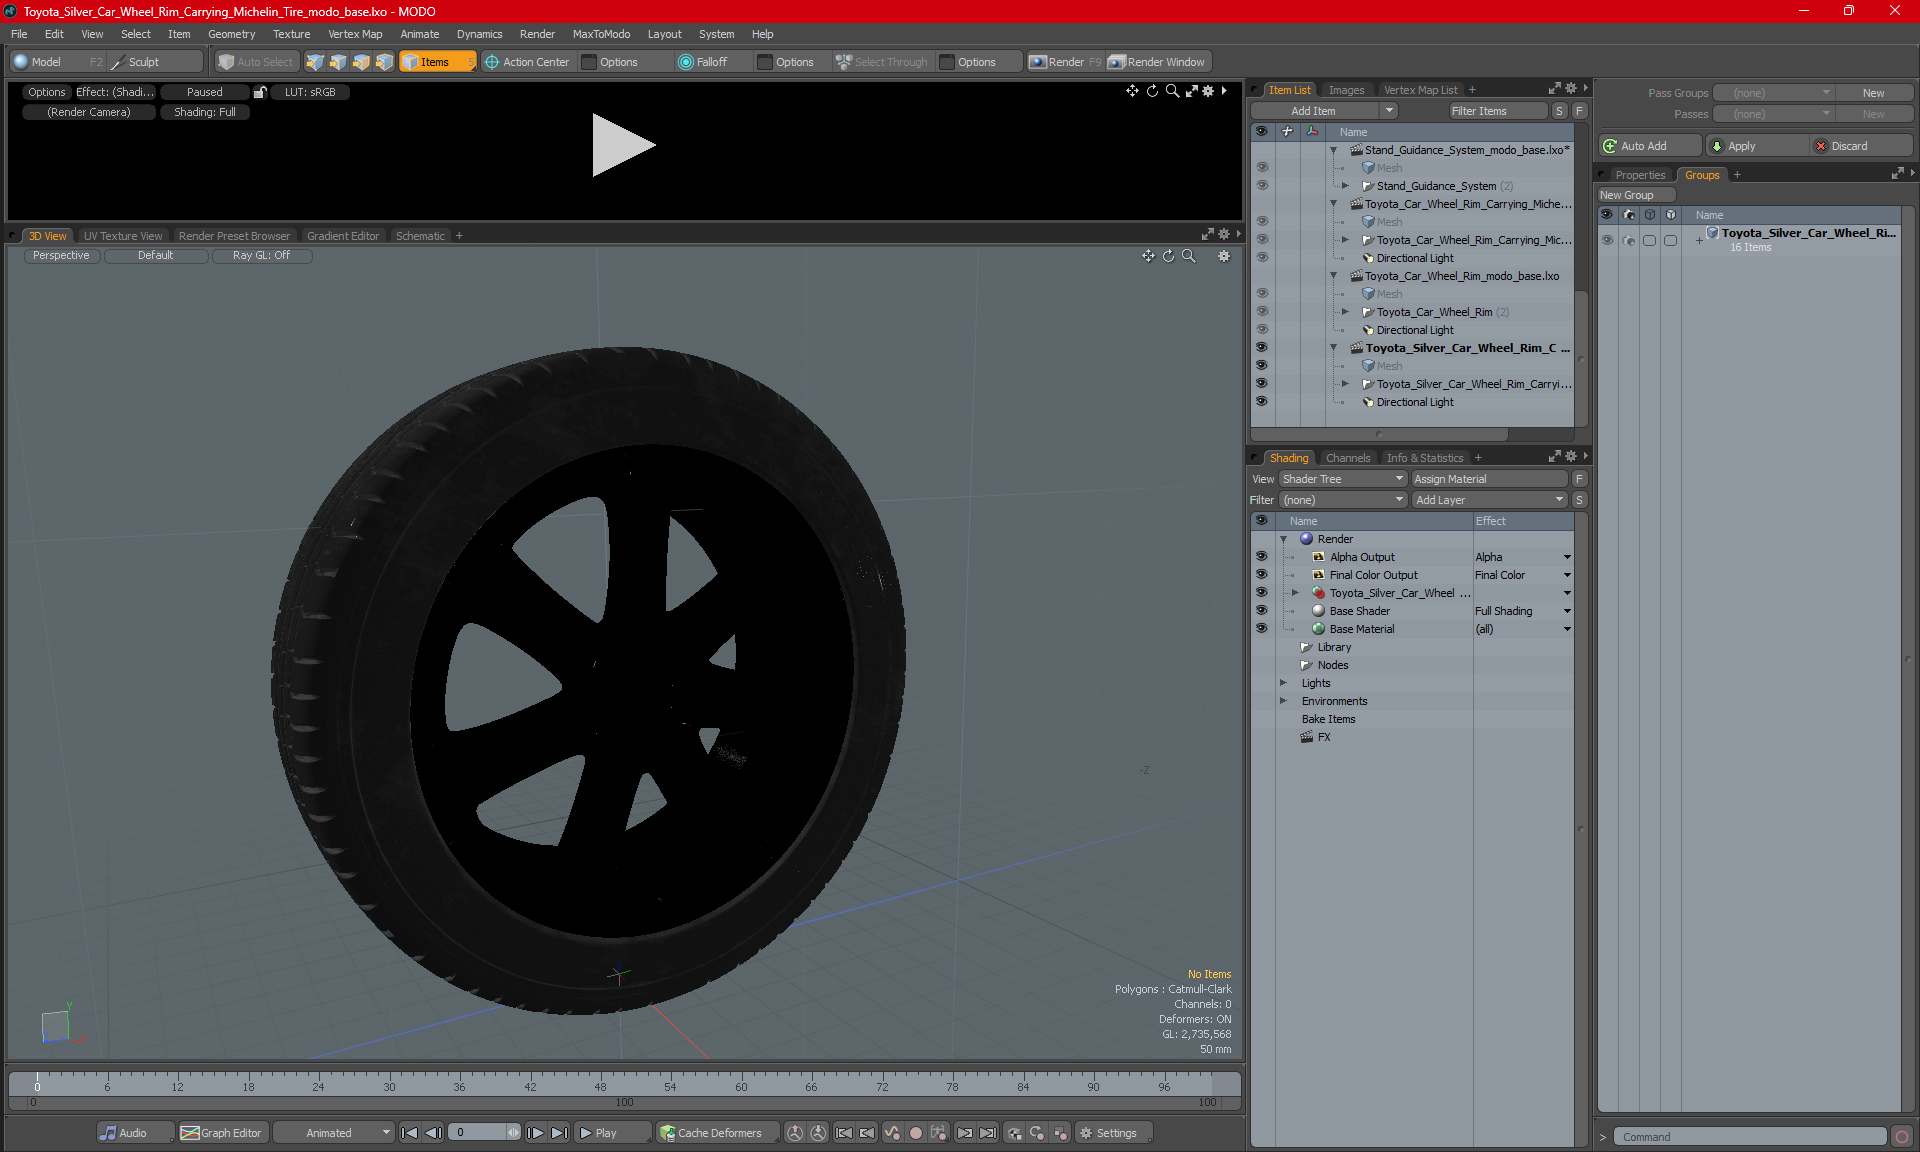Open the Texture menu
The width and height of the screenshot is (1920, 1152).
tap(291, 34)
